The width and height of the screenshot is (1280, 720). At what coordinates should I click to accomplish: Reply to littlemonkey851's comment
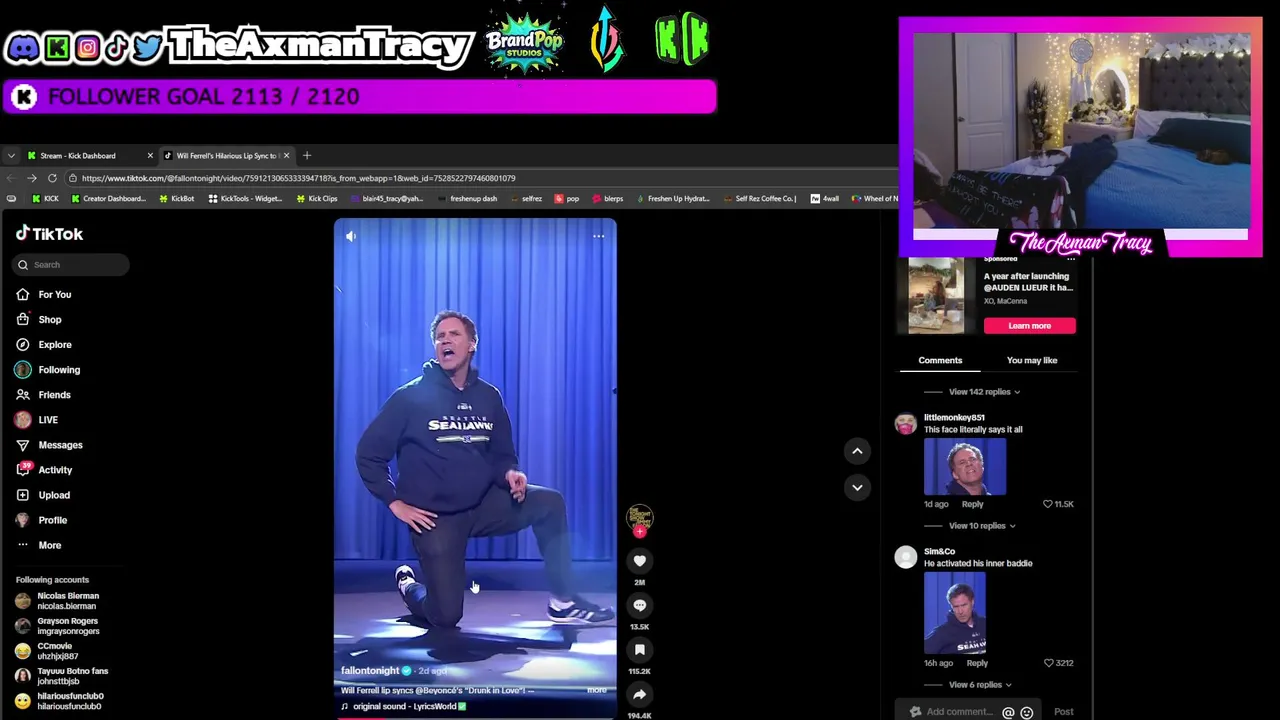click(x=972, y=504)
